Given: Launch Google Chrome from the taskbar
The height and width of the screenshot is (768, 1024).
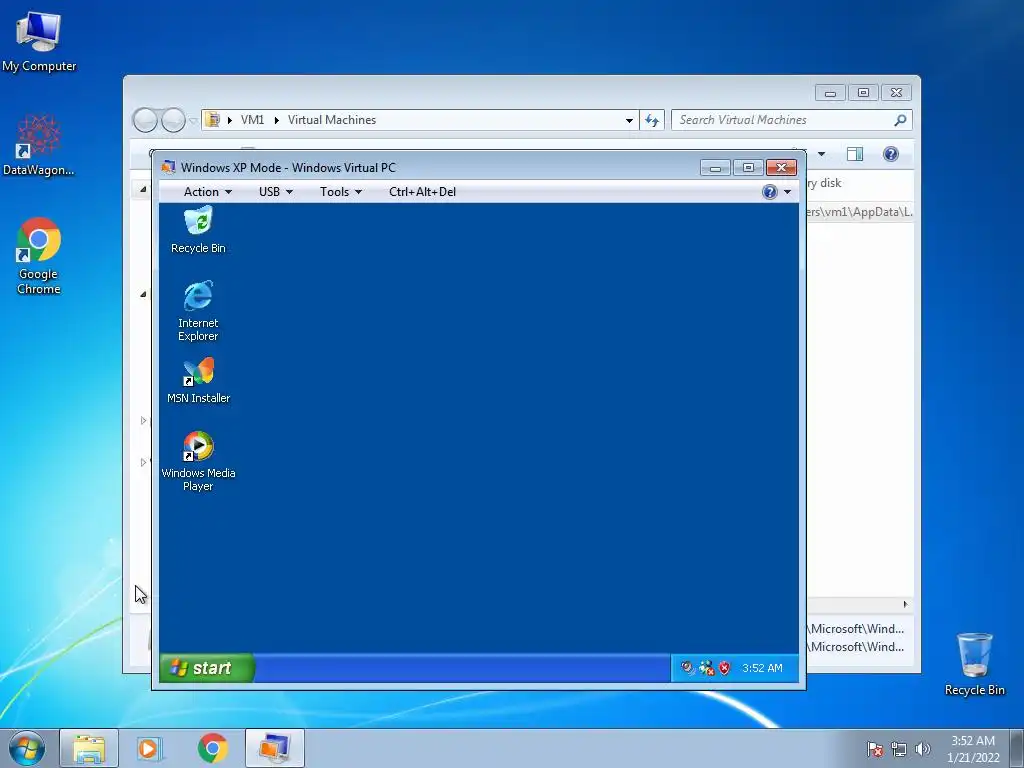Looking at the screenshot, I should (x=213, y=748).
